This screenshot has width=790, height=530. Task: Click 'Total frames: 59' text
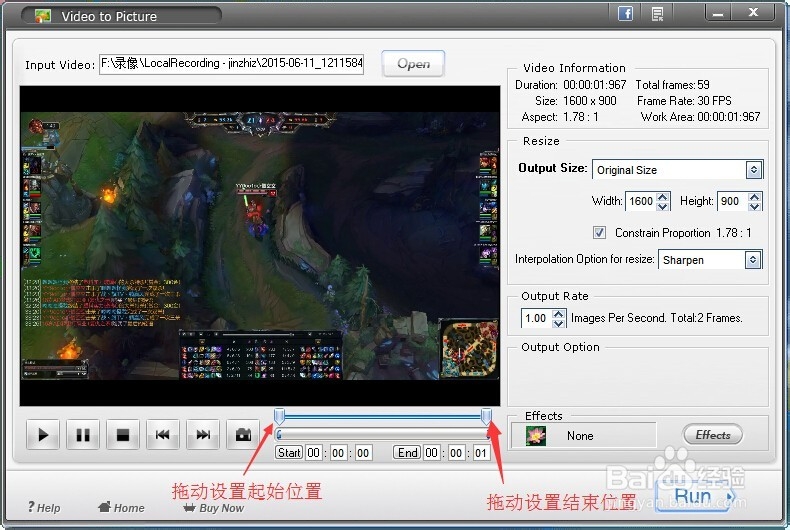[x=672, y=85]
